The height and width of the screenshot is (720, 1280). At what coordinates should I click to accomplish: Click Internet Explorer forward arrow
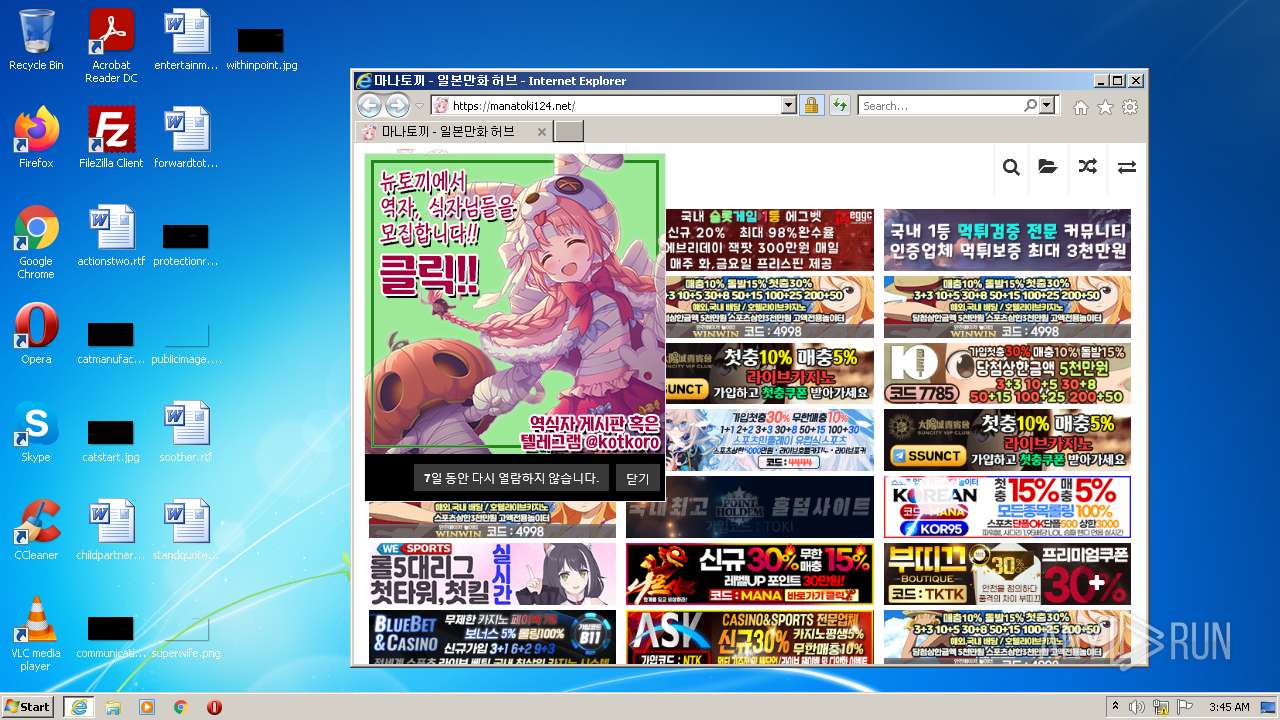coord(397,105)
